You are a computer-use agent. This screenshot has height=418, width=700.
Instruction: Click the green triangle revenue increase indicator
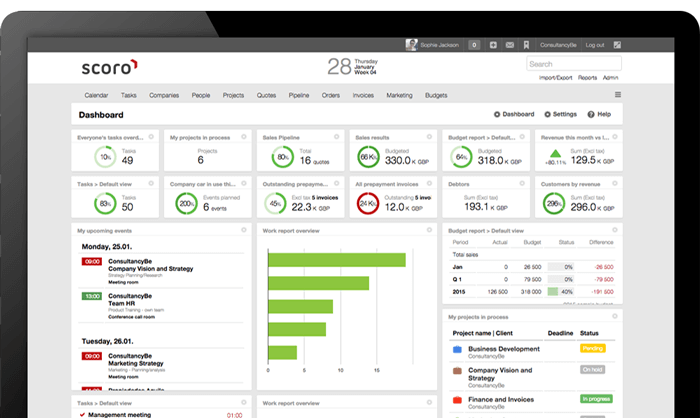click(555, 154)
